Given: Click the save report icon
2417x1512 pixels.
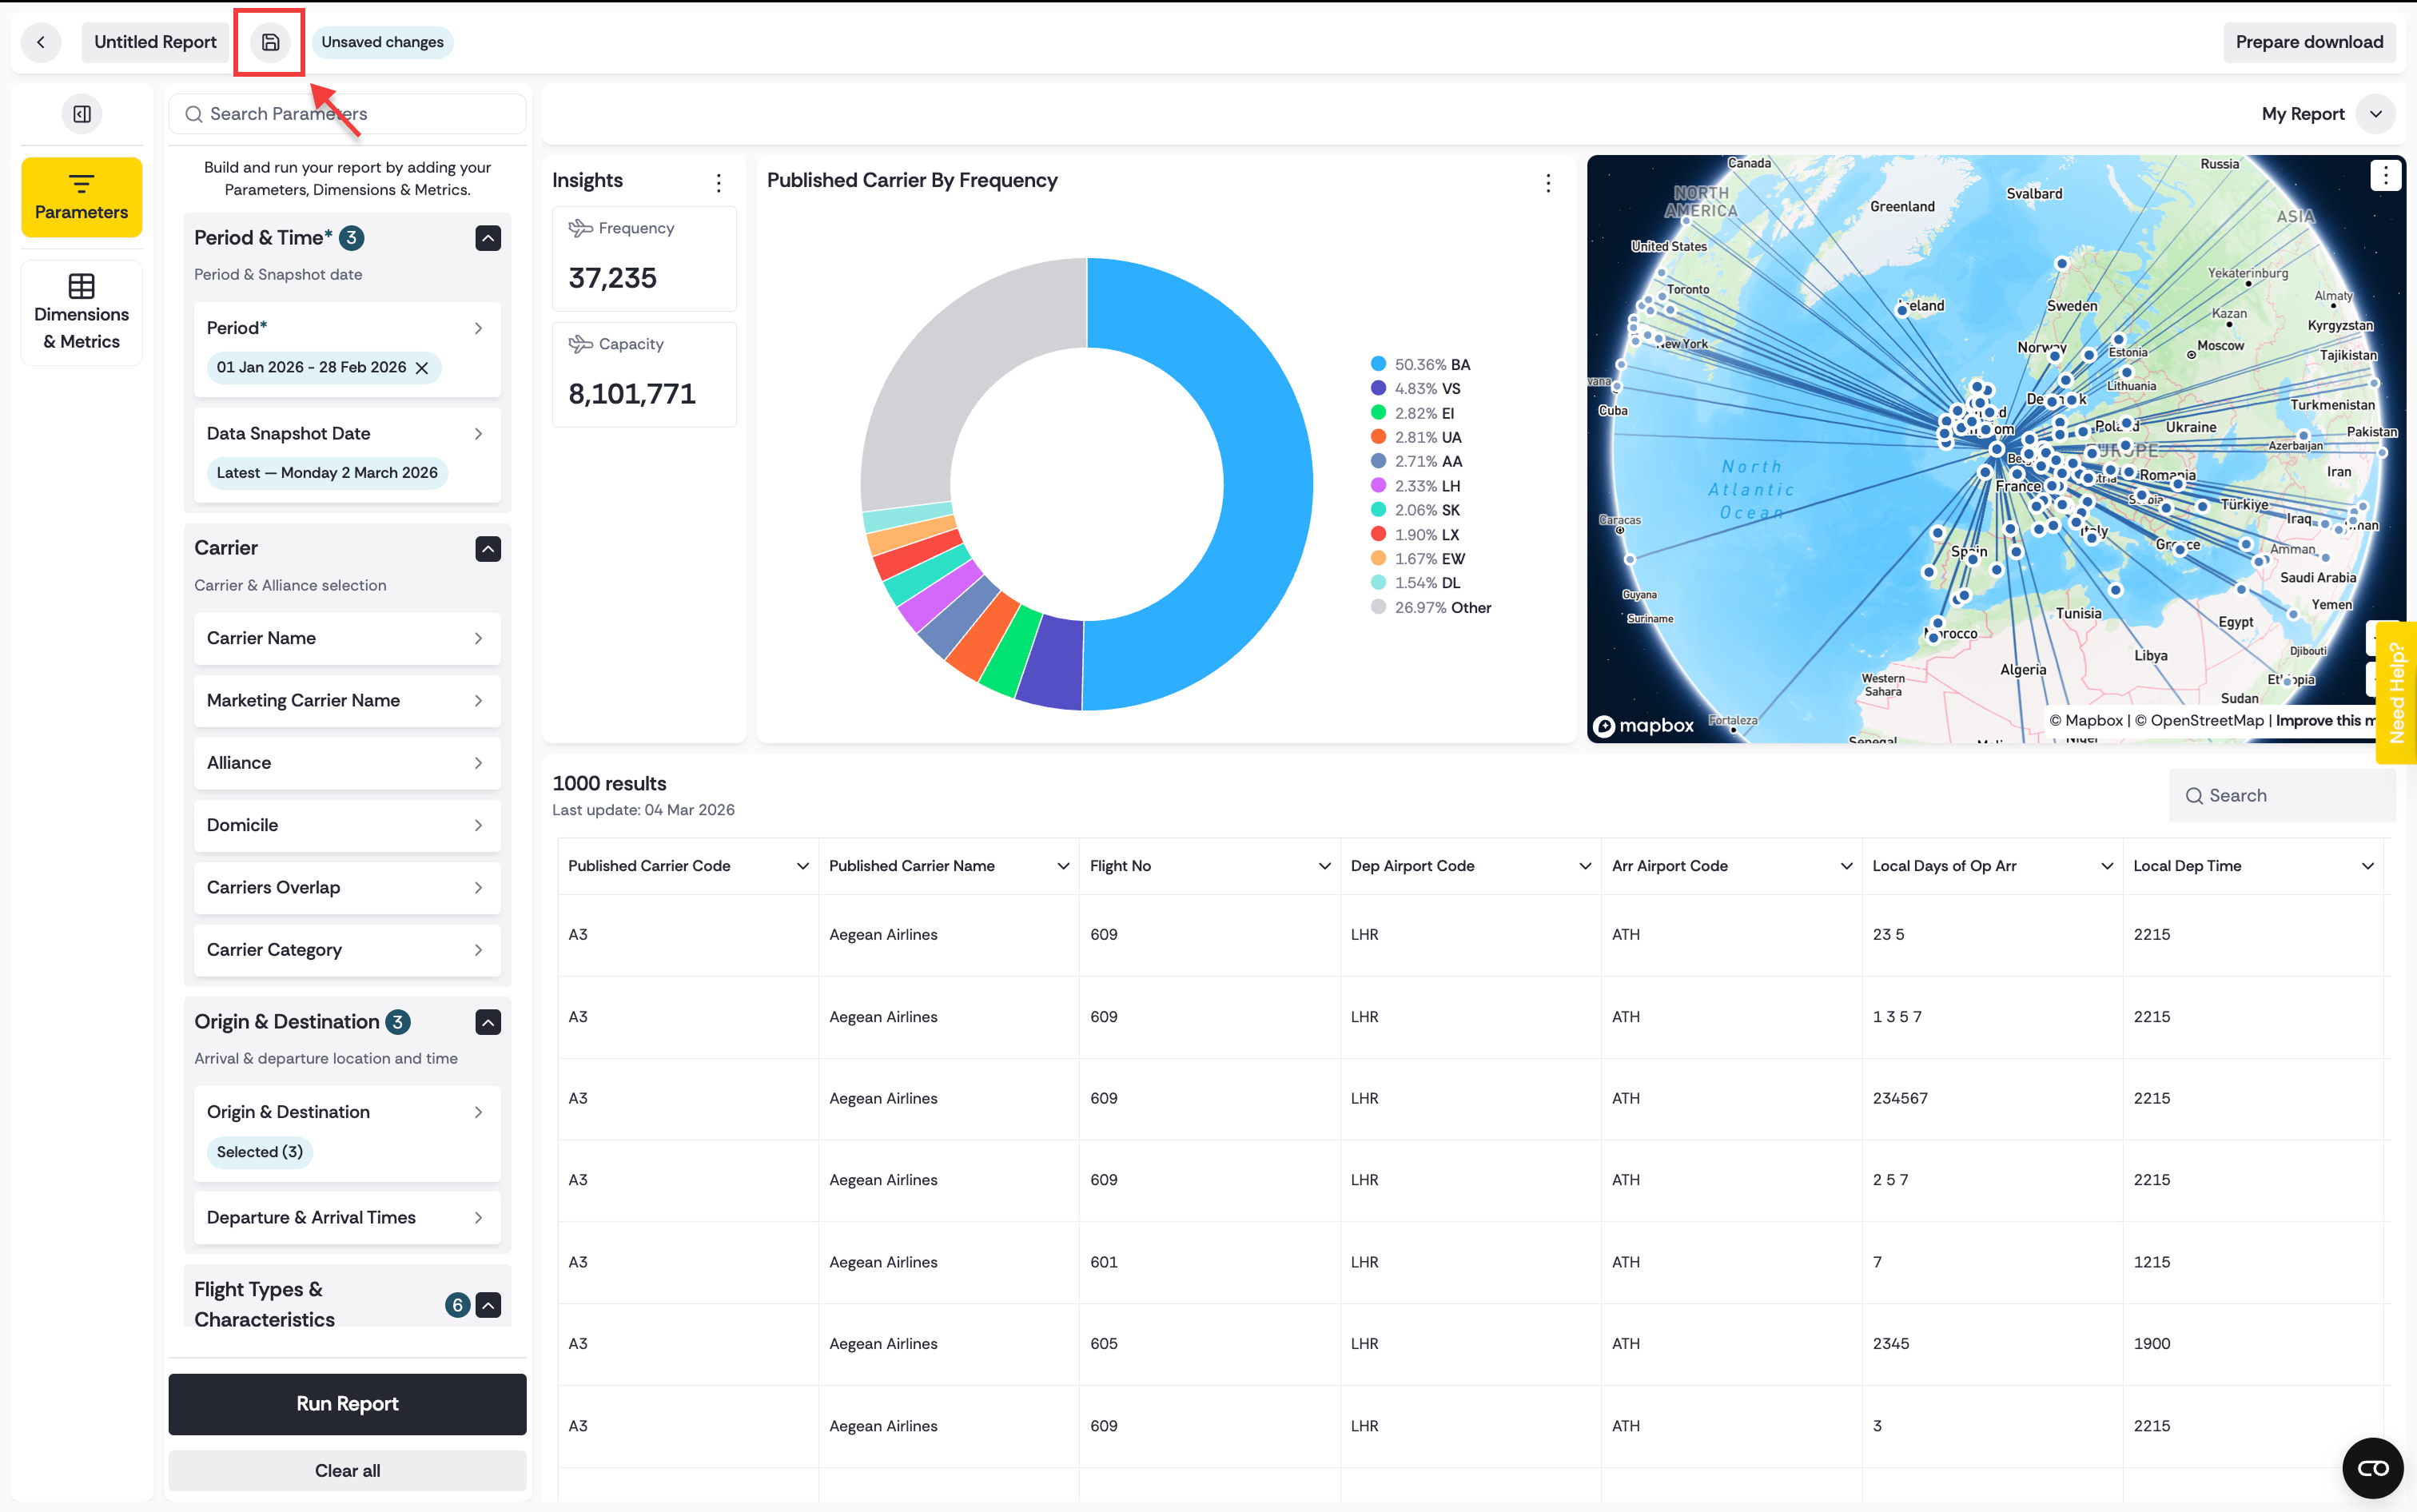Looking at the screenshot, I should [270, 42].
